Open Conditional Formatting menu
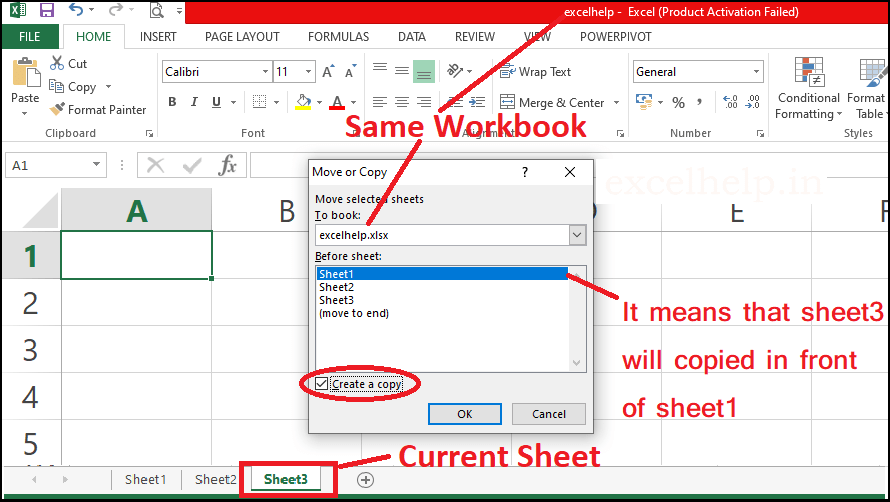Viewport: 890px width, 502px height. (809, 88)
